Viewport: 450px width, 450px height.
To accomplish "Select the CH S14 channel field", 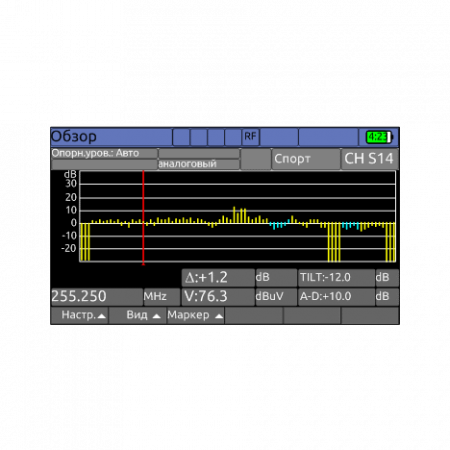I will pos(369,159).
